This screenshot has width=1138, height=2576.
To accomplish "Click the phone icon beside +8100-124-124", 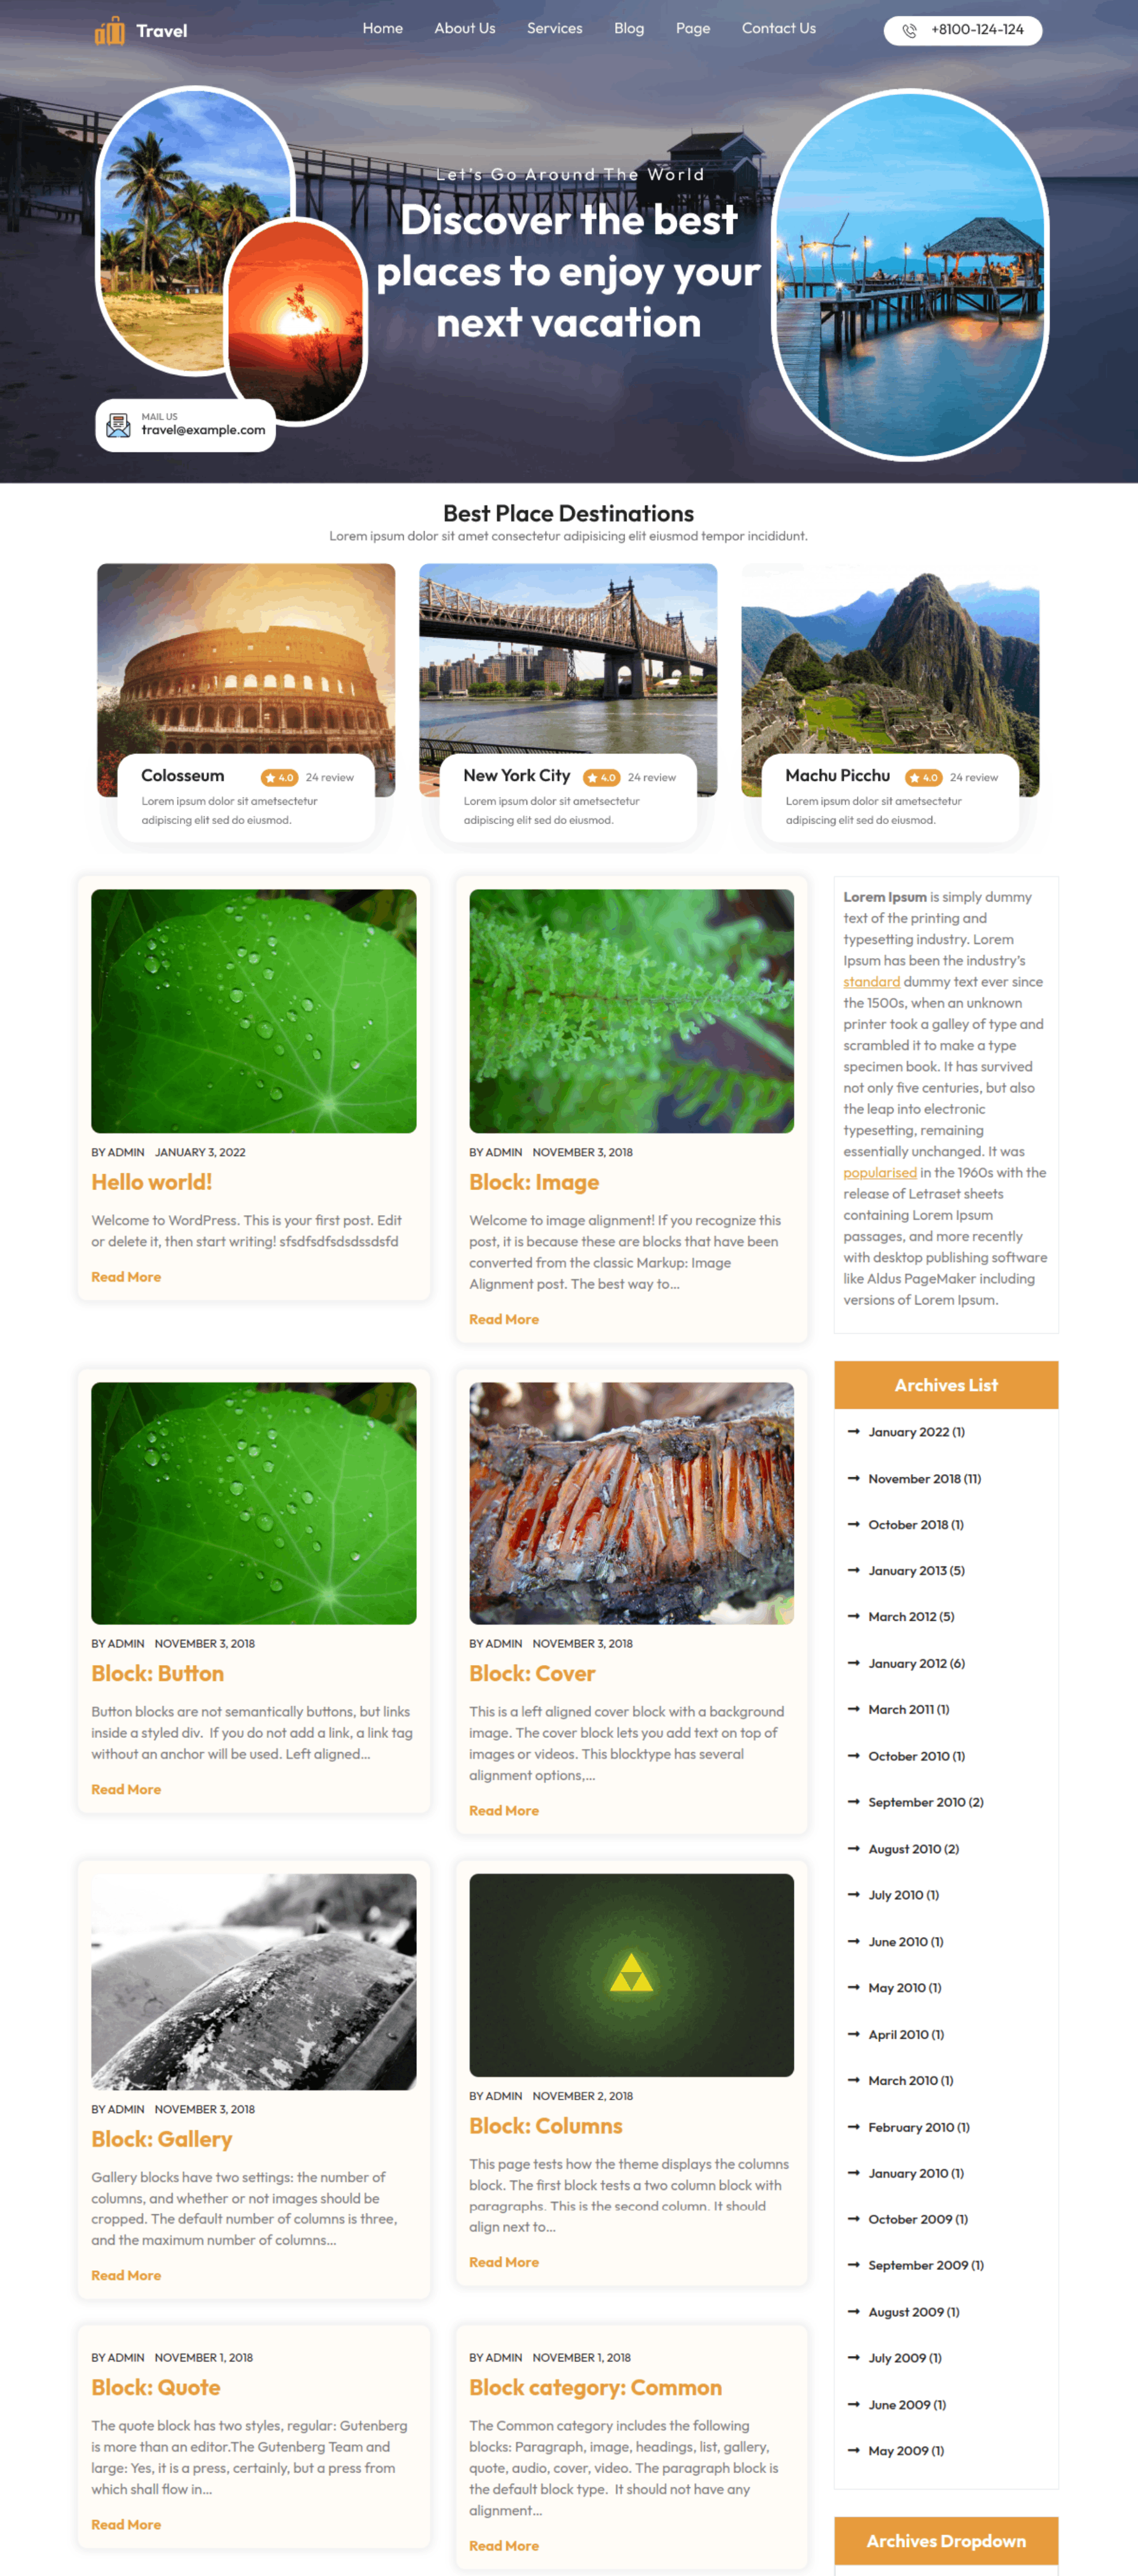I will pos(909,31).
